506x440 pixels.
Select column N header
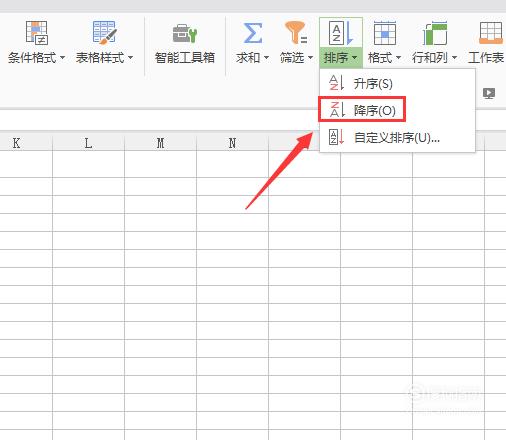[x=232, y=143]
